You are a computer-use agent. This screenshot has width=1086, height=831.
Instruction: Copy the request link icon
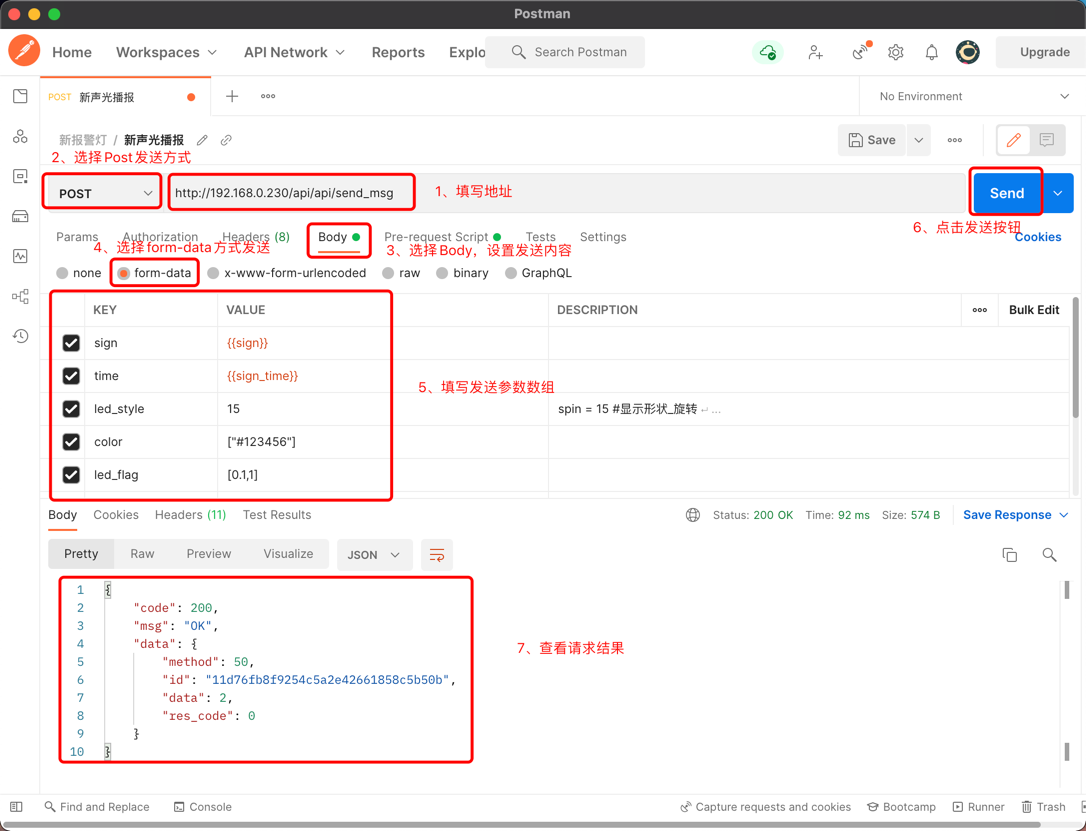coord(226,140)
